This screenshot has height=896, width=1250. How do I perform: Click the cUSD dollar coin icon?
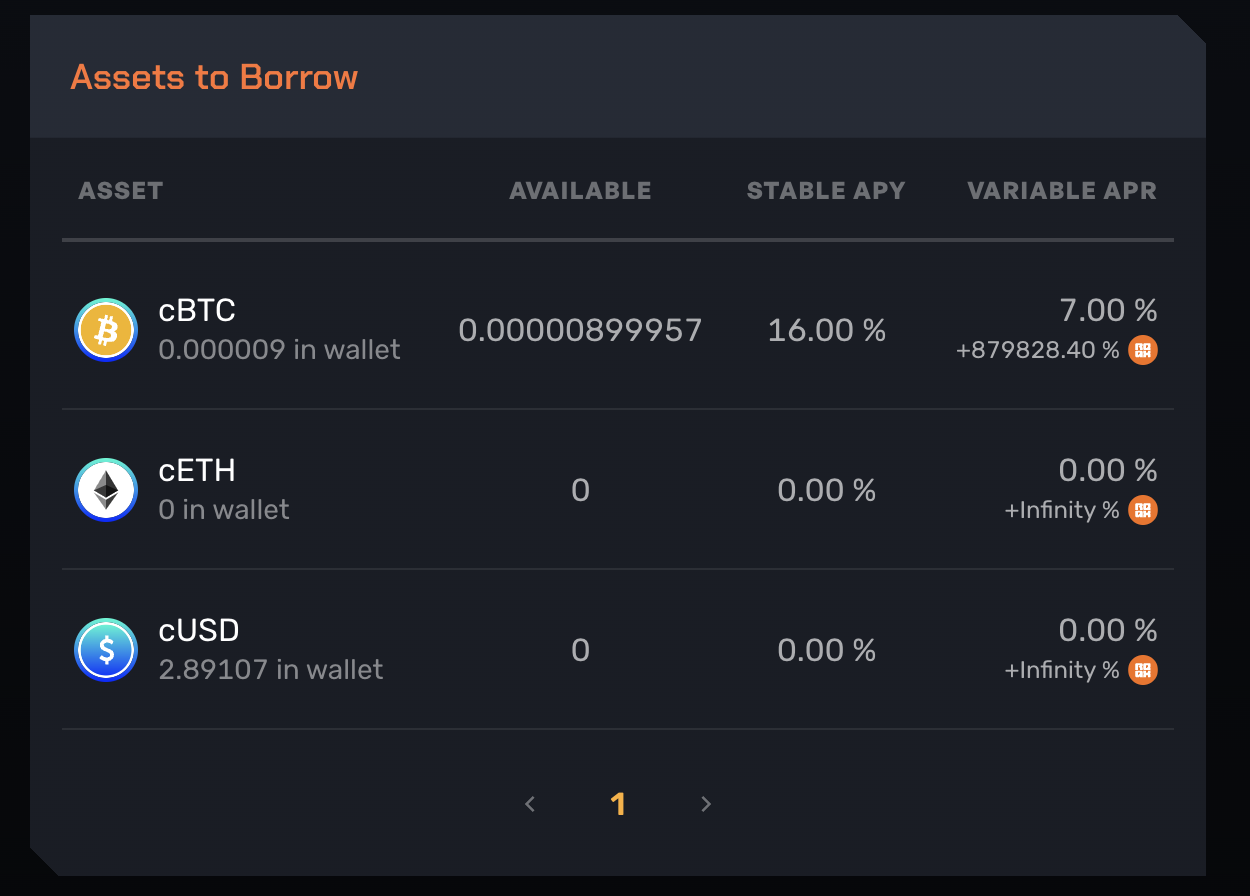pos(106,650)
